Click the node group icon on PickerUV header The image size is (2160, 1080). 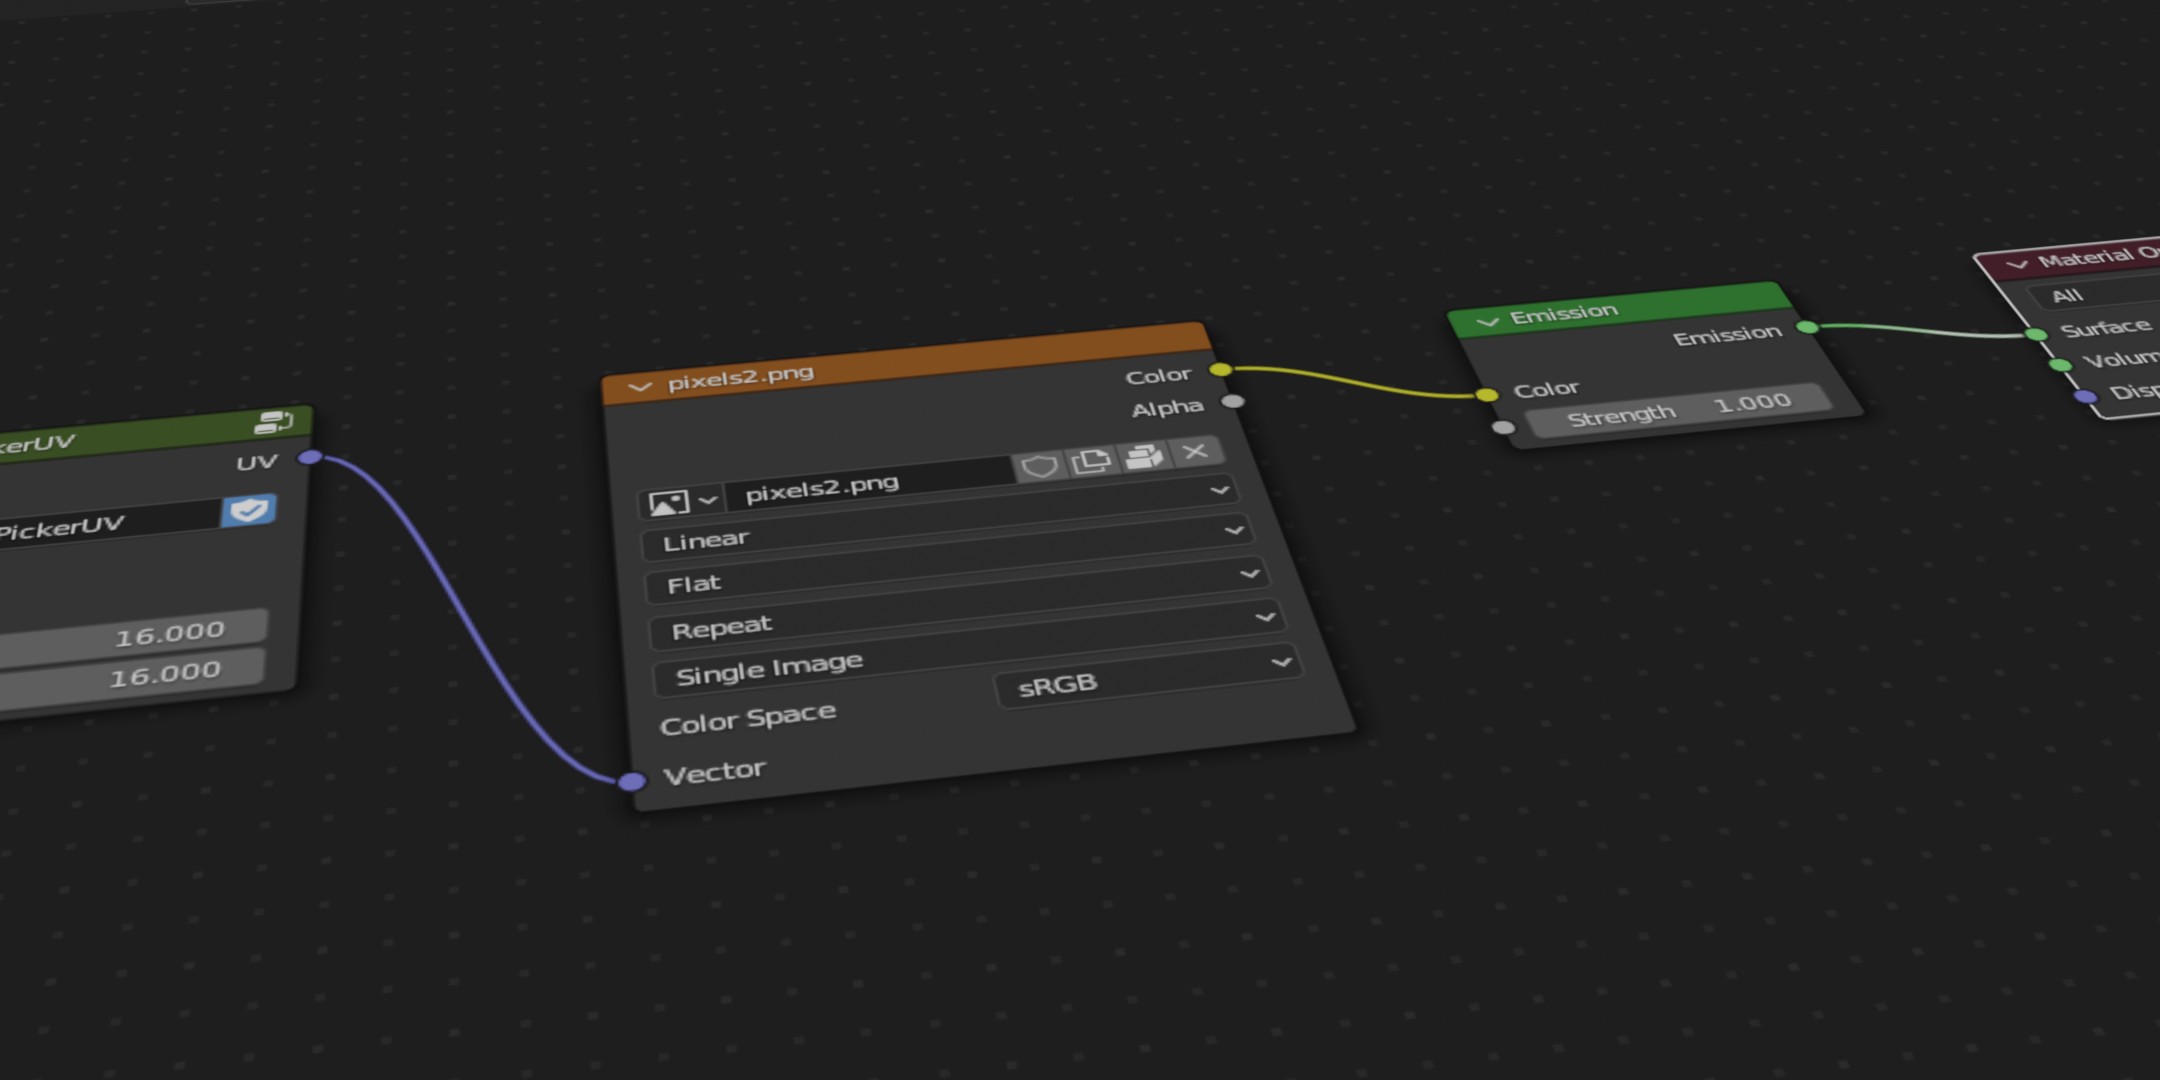click(273, 422)
